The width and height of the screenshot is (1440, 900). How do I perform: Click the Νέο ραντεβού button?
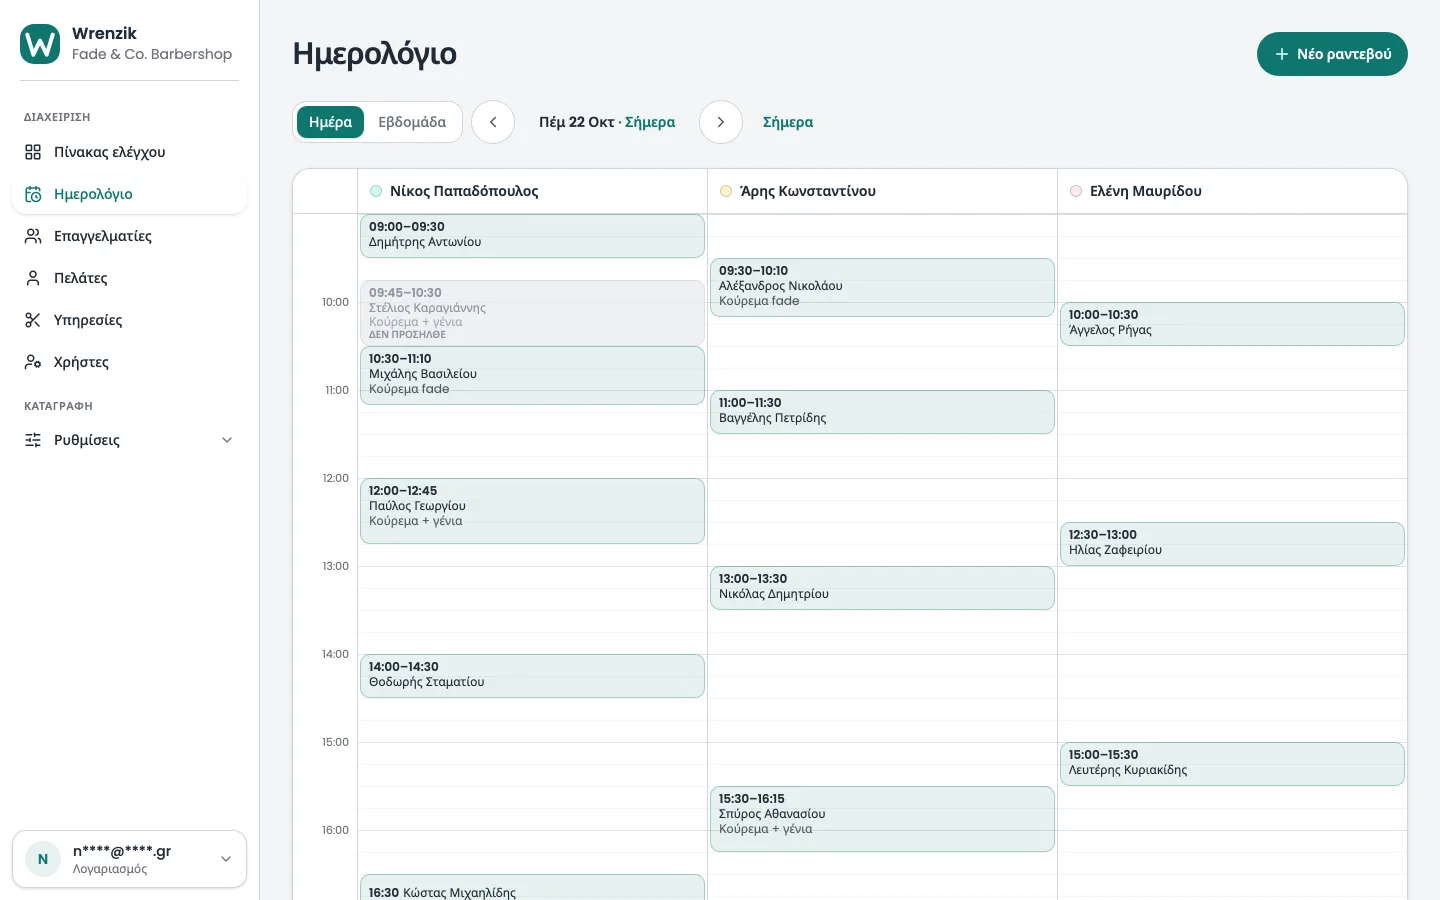click(x=1332, y=54)
